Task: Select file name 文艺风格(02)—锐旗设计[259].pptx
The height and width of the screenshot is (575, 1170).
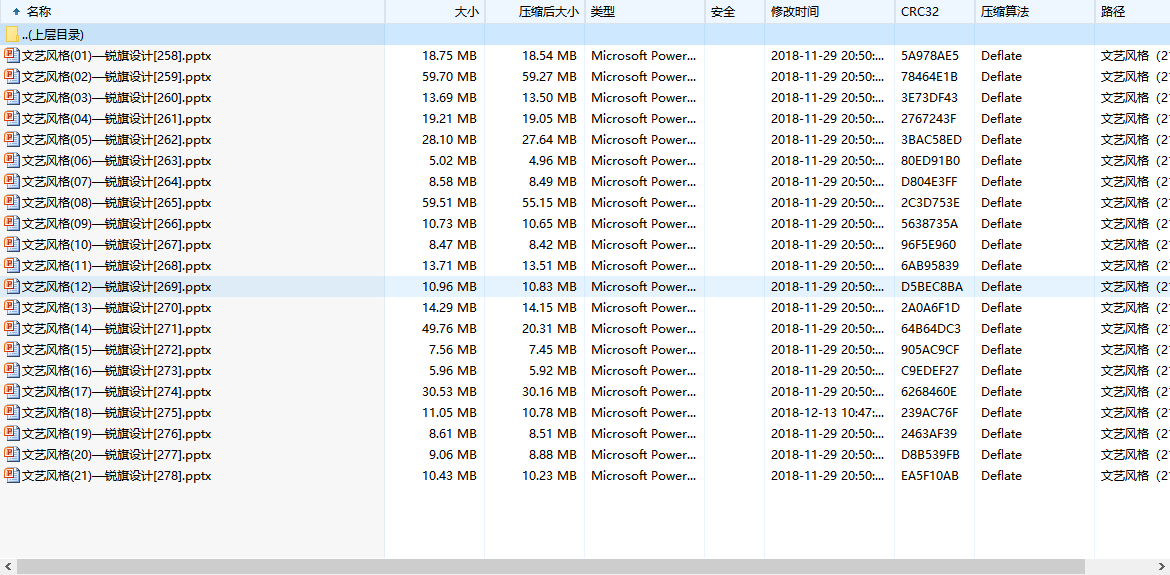Action: tap(116, 76)
